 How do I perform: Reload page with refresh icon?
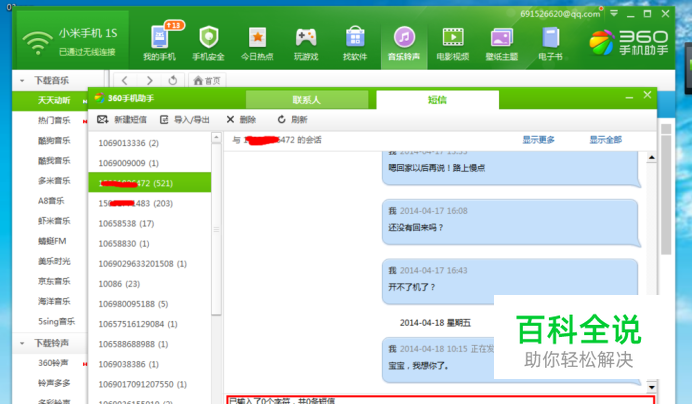click(173, 80)
